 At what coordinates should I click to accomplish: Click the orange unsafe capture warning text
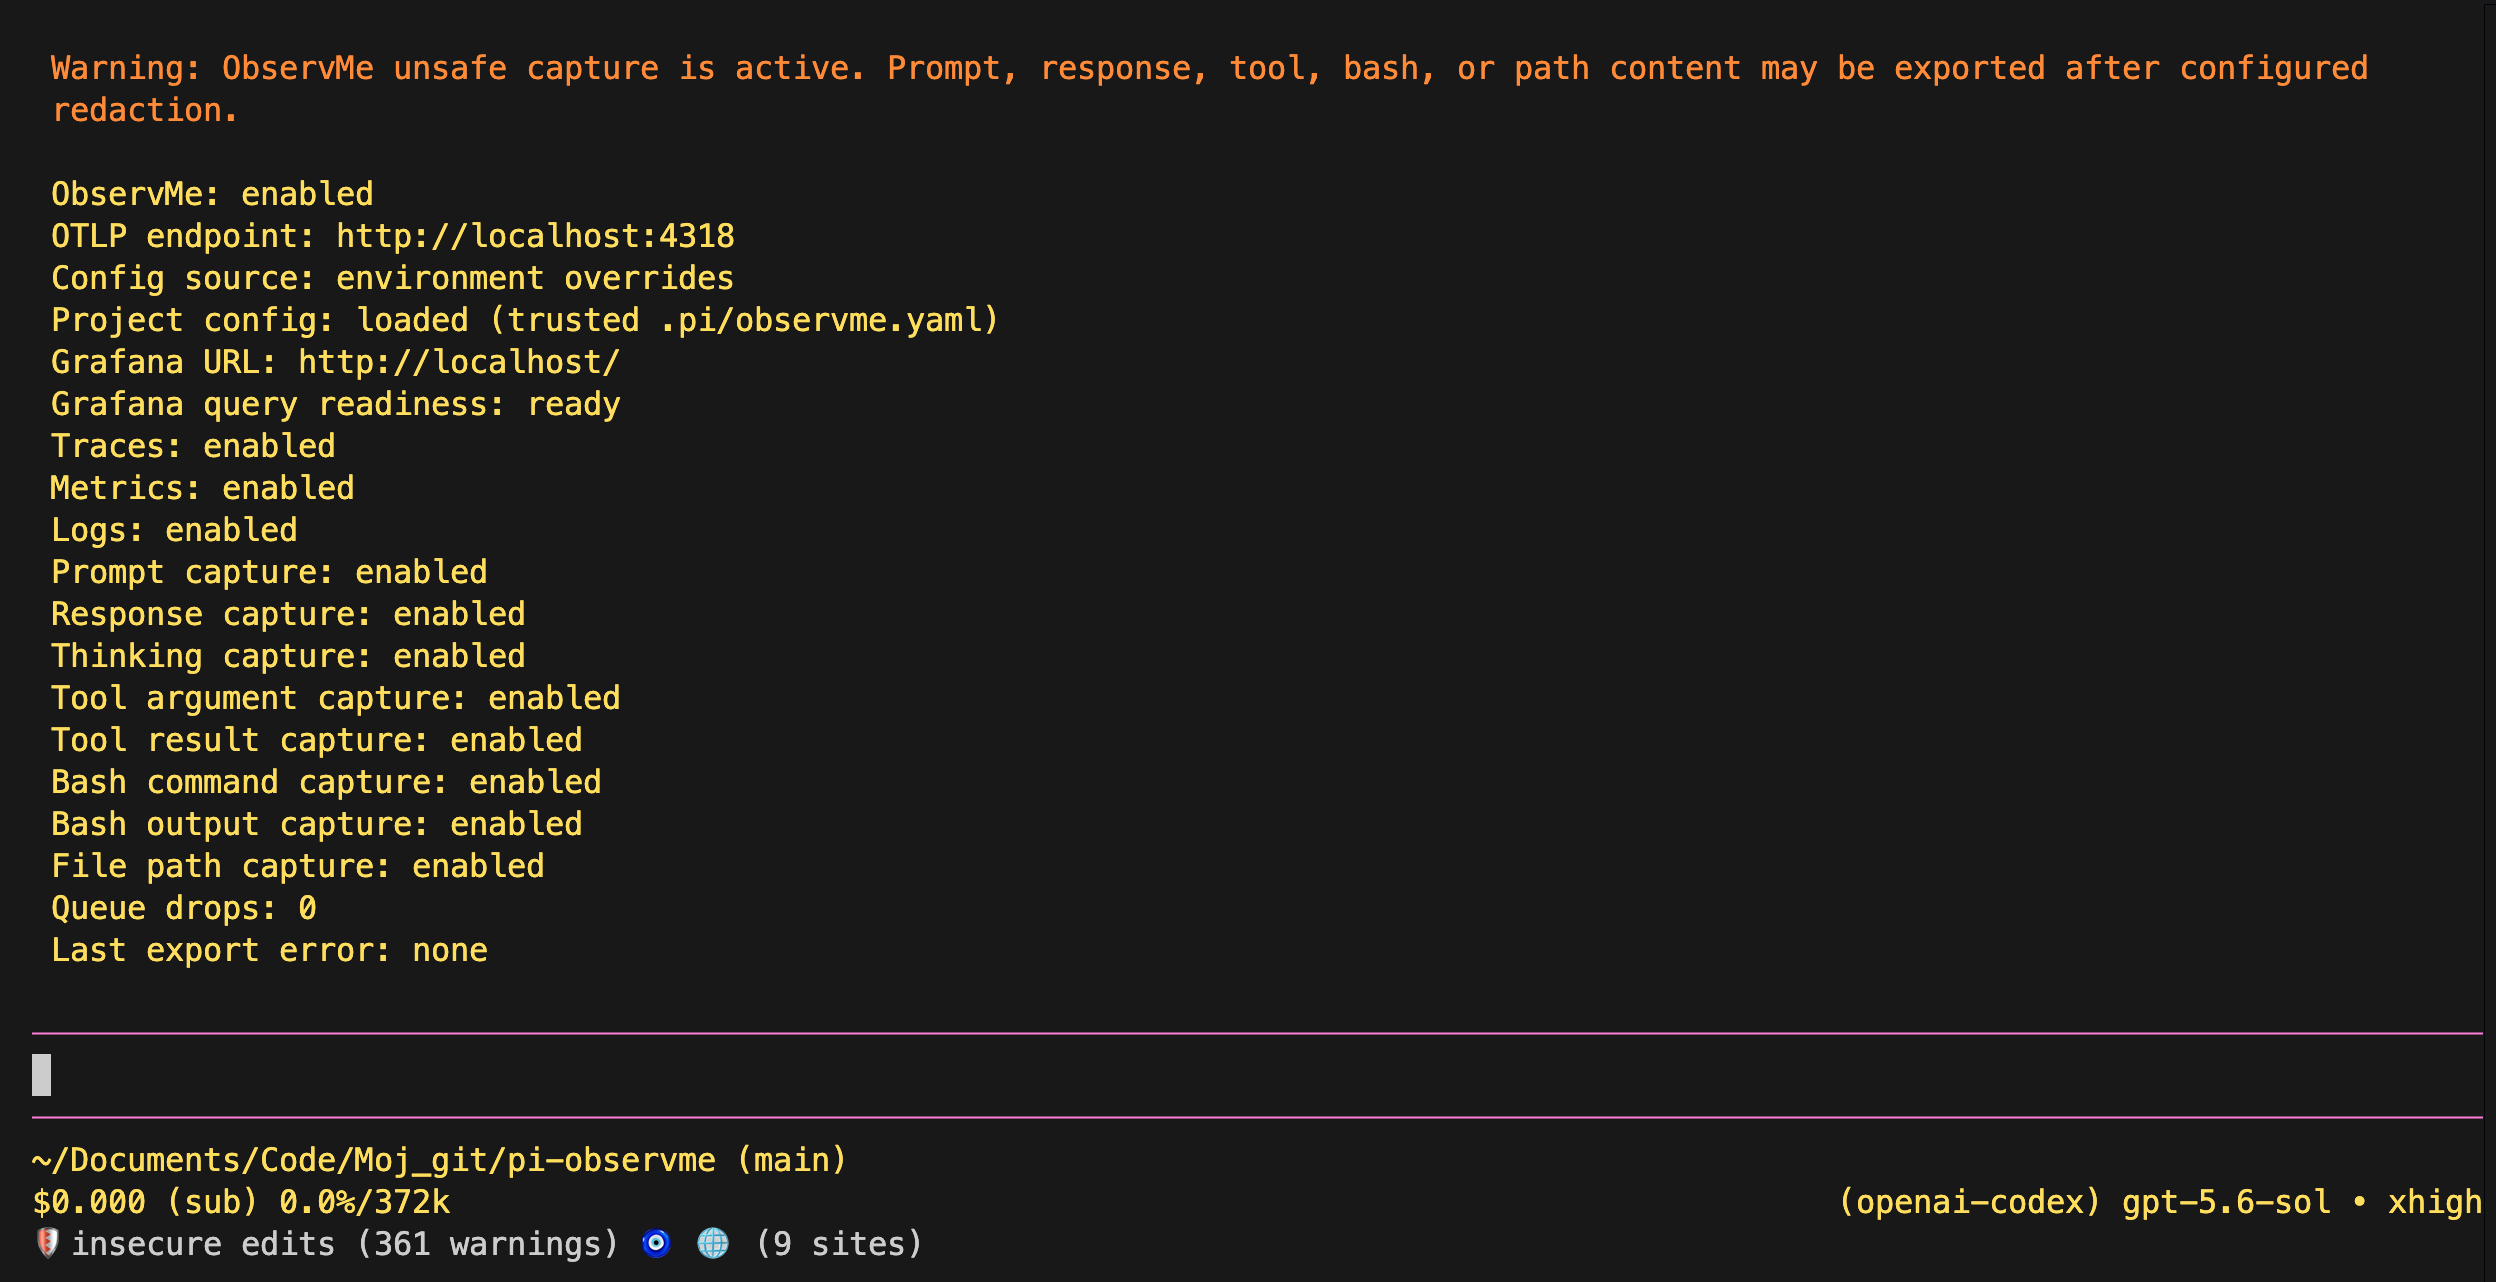pos(1210,89)
